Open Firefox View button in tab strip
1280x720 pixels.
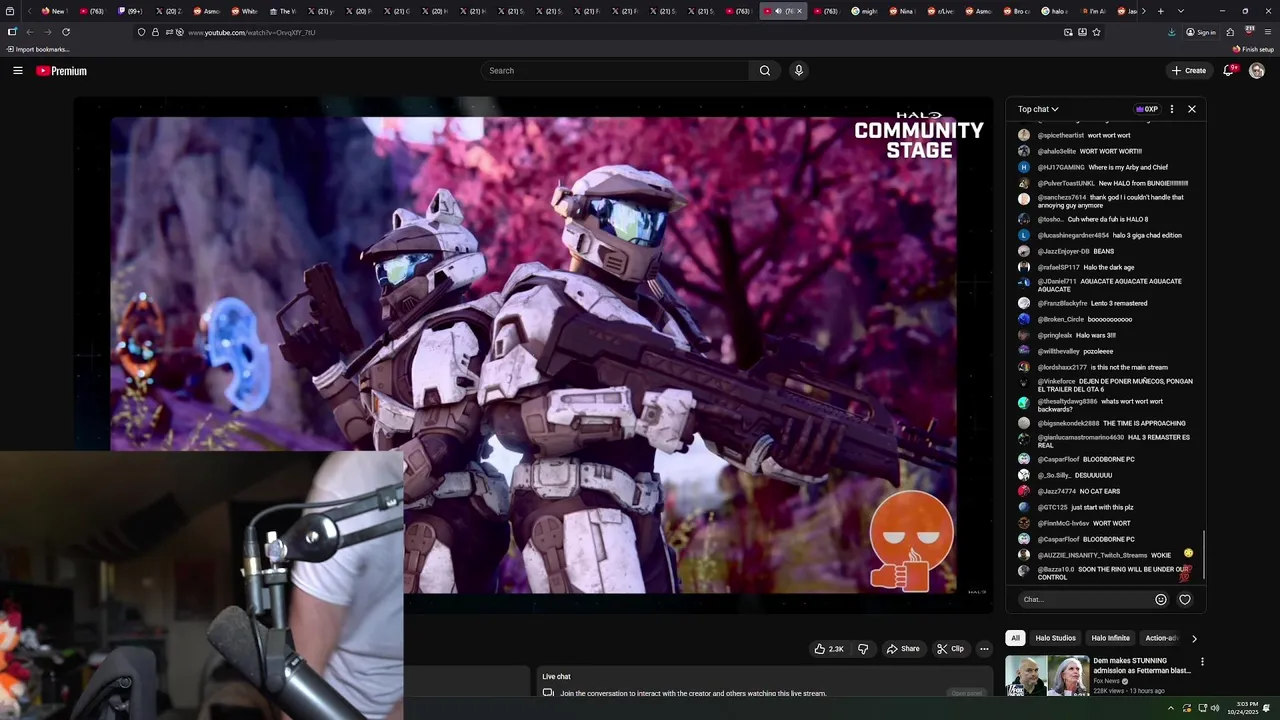12,11
